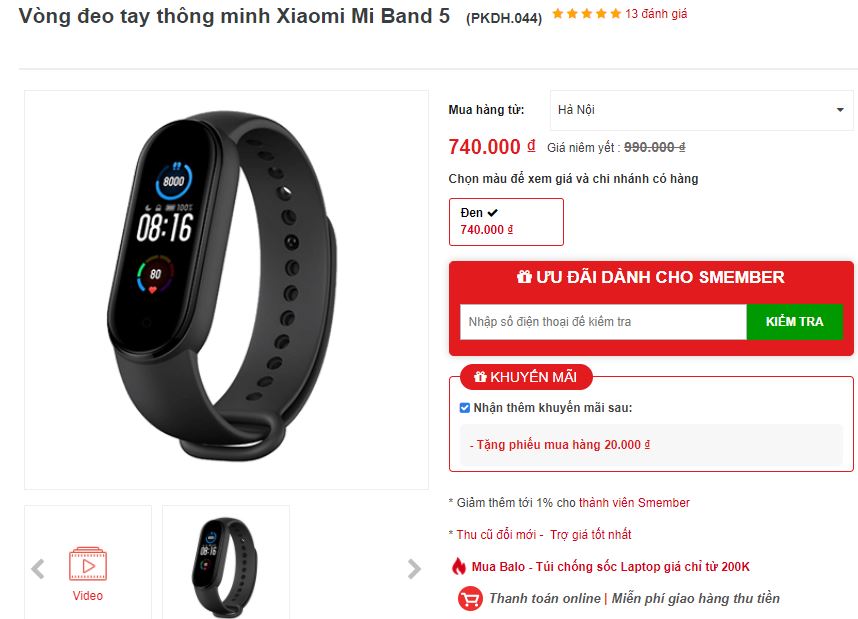858x619 pixels.
Task: Click the main Mi Band 5 product image
Action: [x=227, y=290]
